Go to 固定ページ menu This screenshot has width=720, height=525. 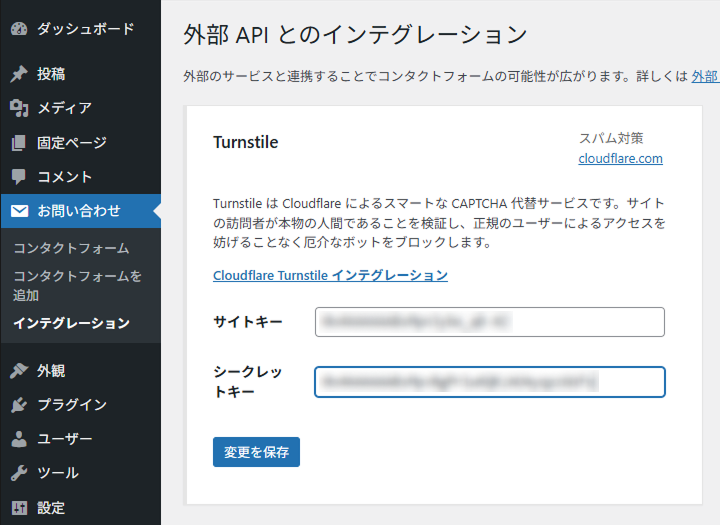(80, 143)
